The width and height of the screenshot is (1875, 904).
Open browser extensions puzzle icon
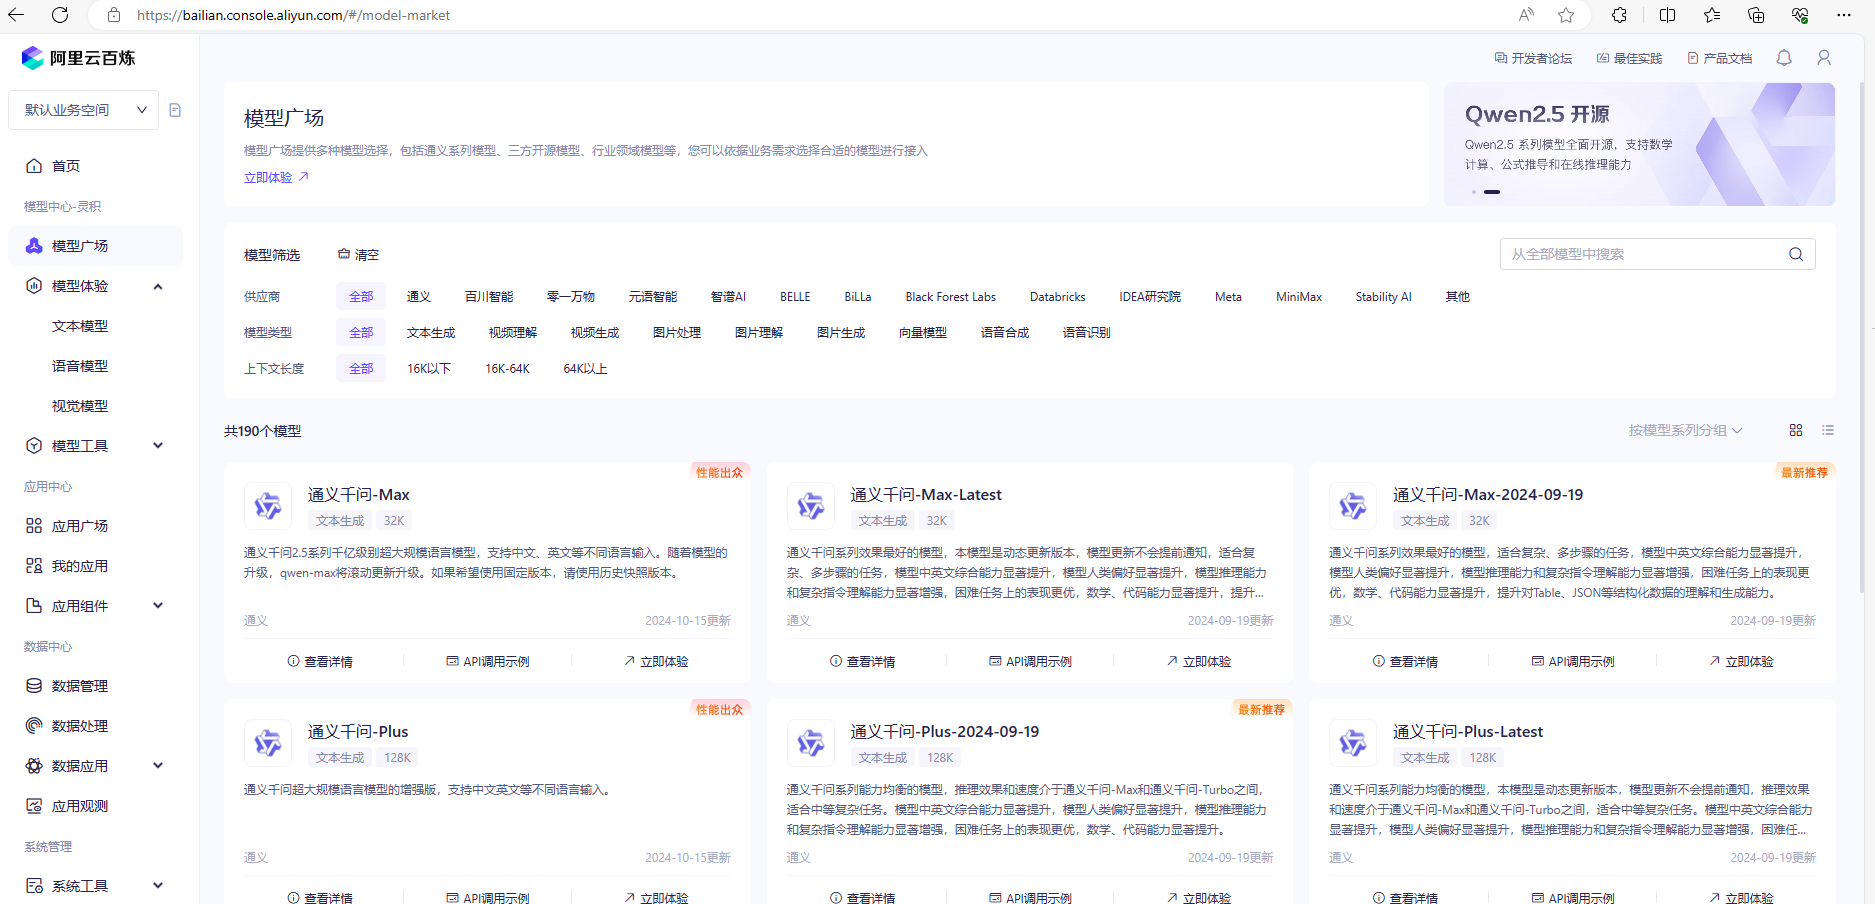(1619, 15)
